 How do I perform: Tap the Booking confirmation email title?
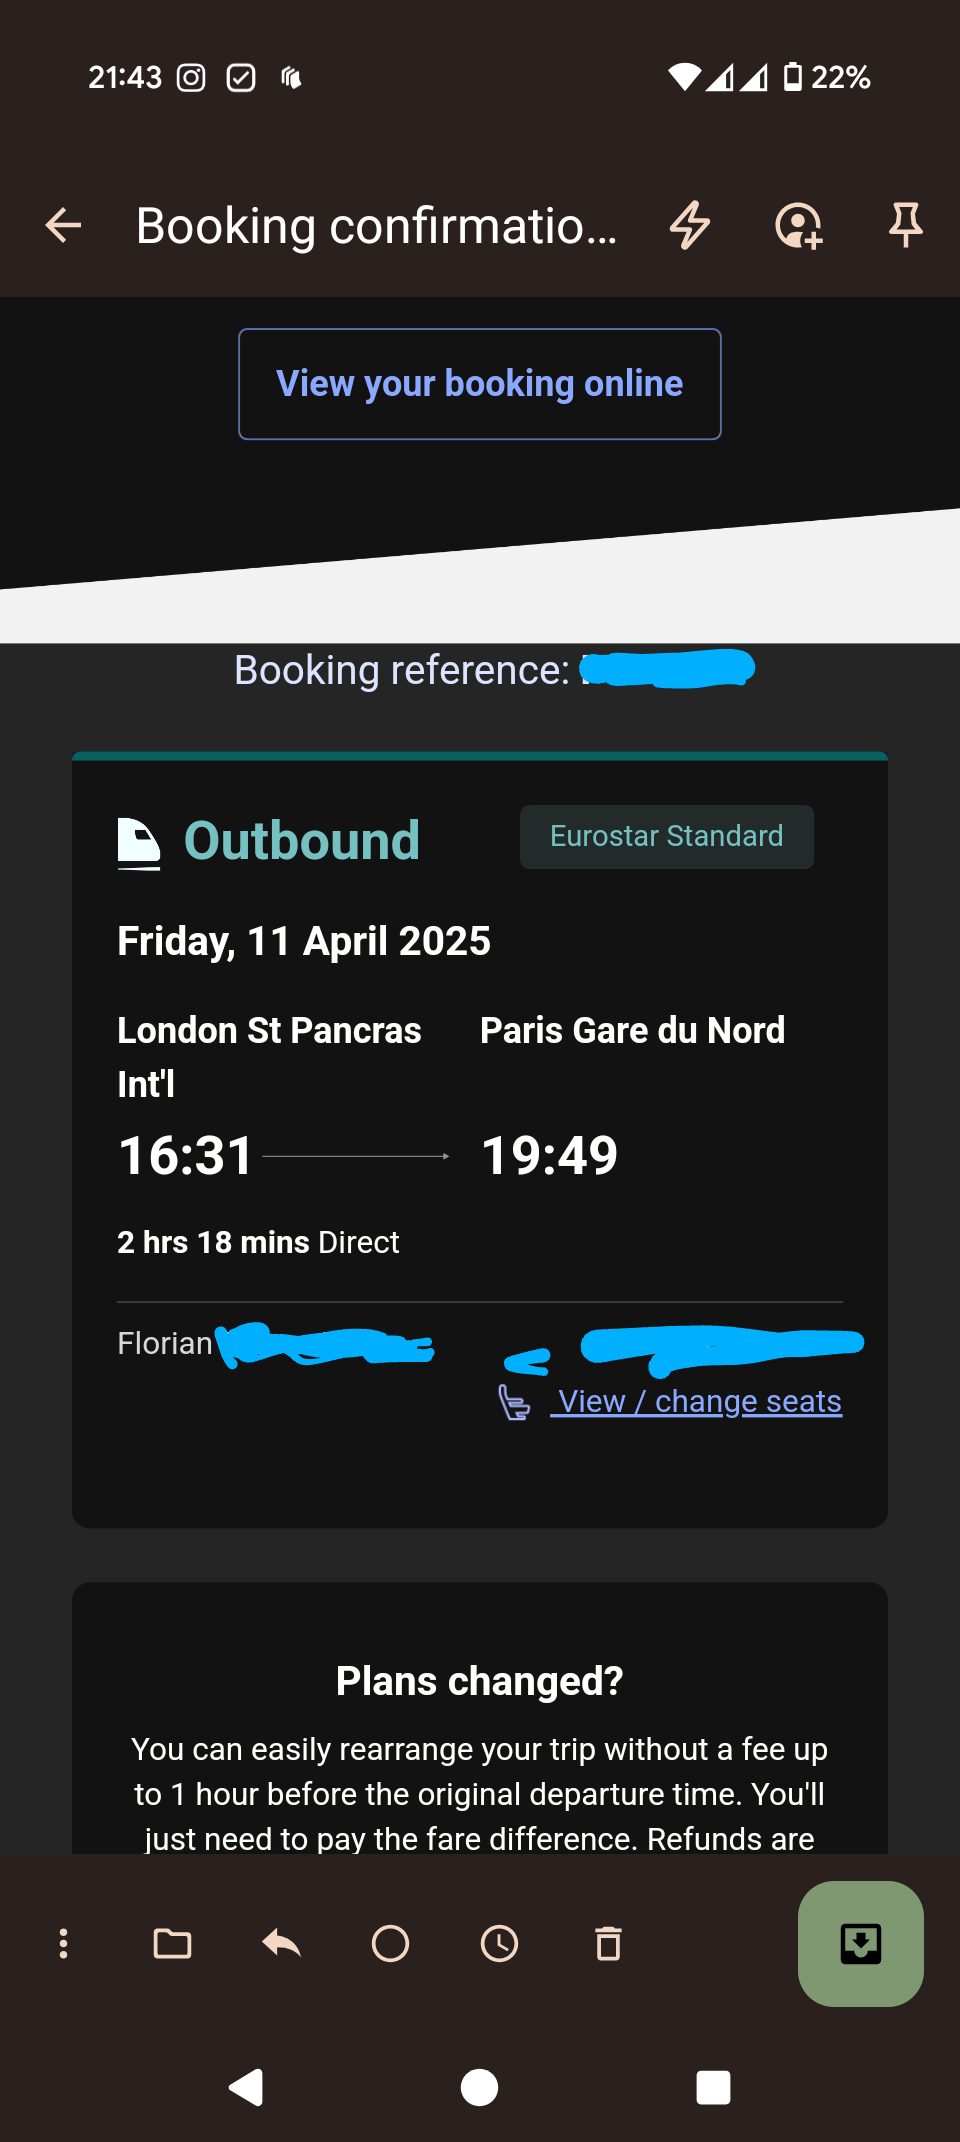(x=376, y=226)
